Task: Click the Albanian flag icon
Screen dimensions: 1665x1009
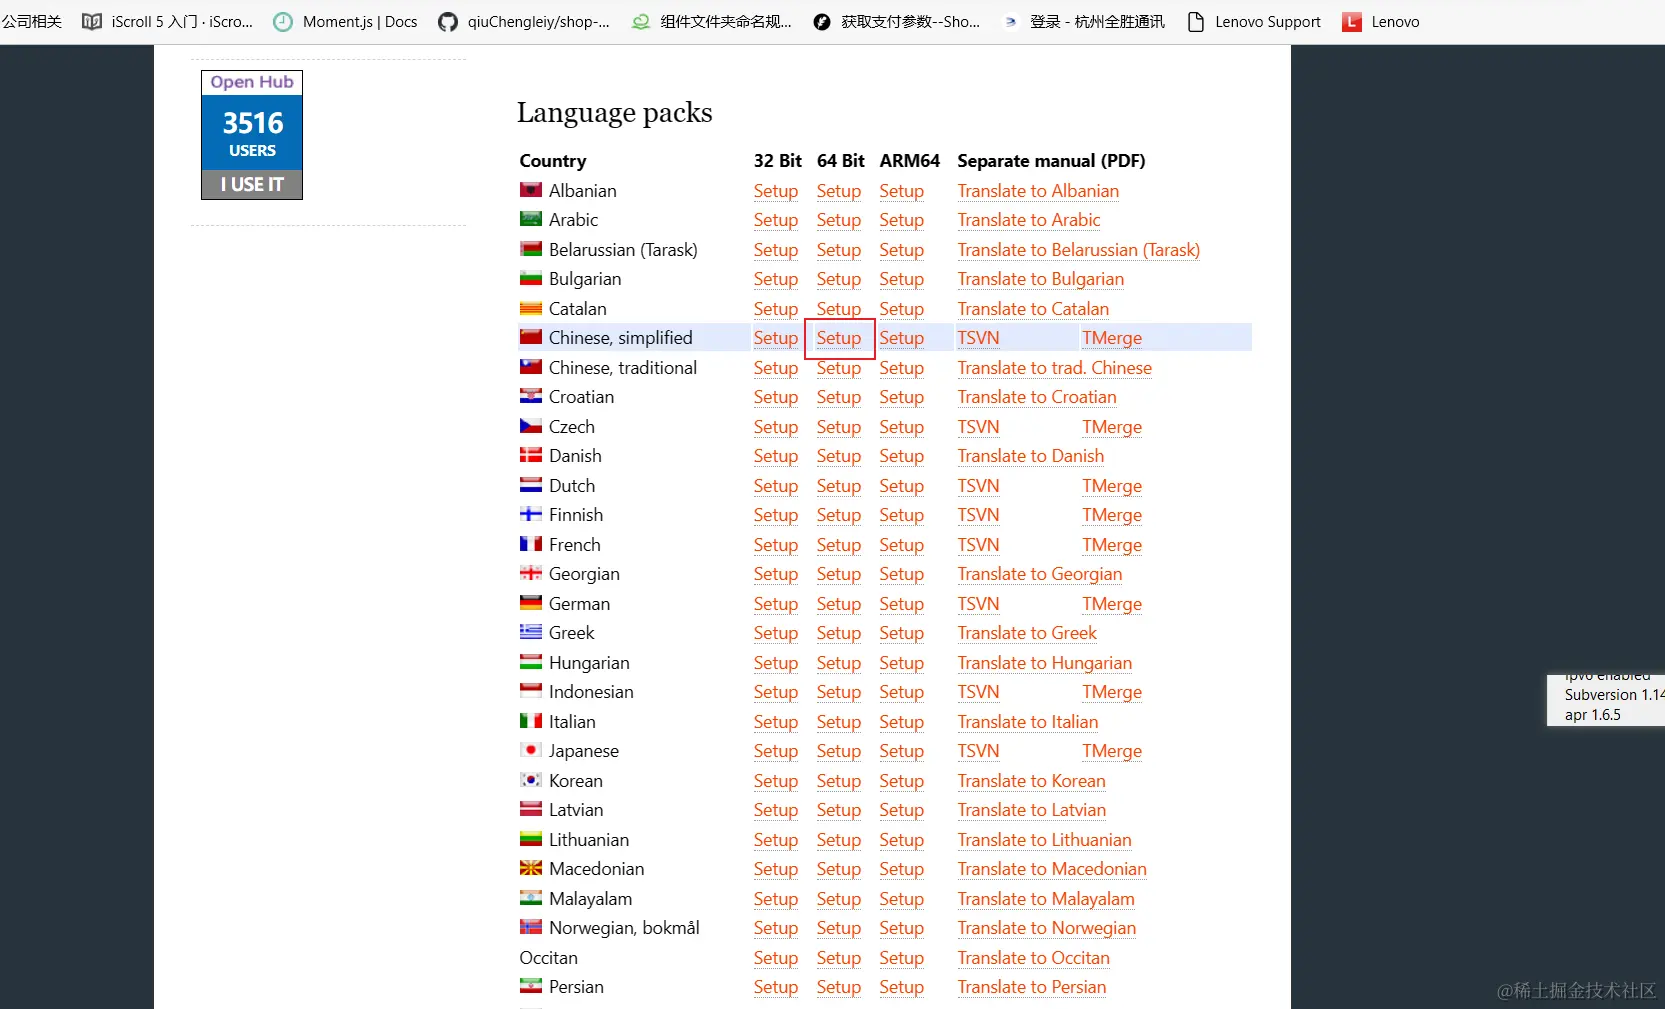Action: [x=531, y=190]
